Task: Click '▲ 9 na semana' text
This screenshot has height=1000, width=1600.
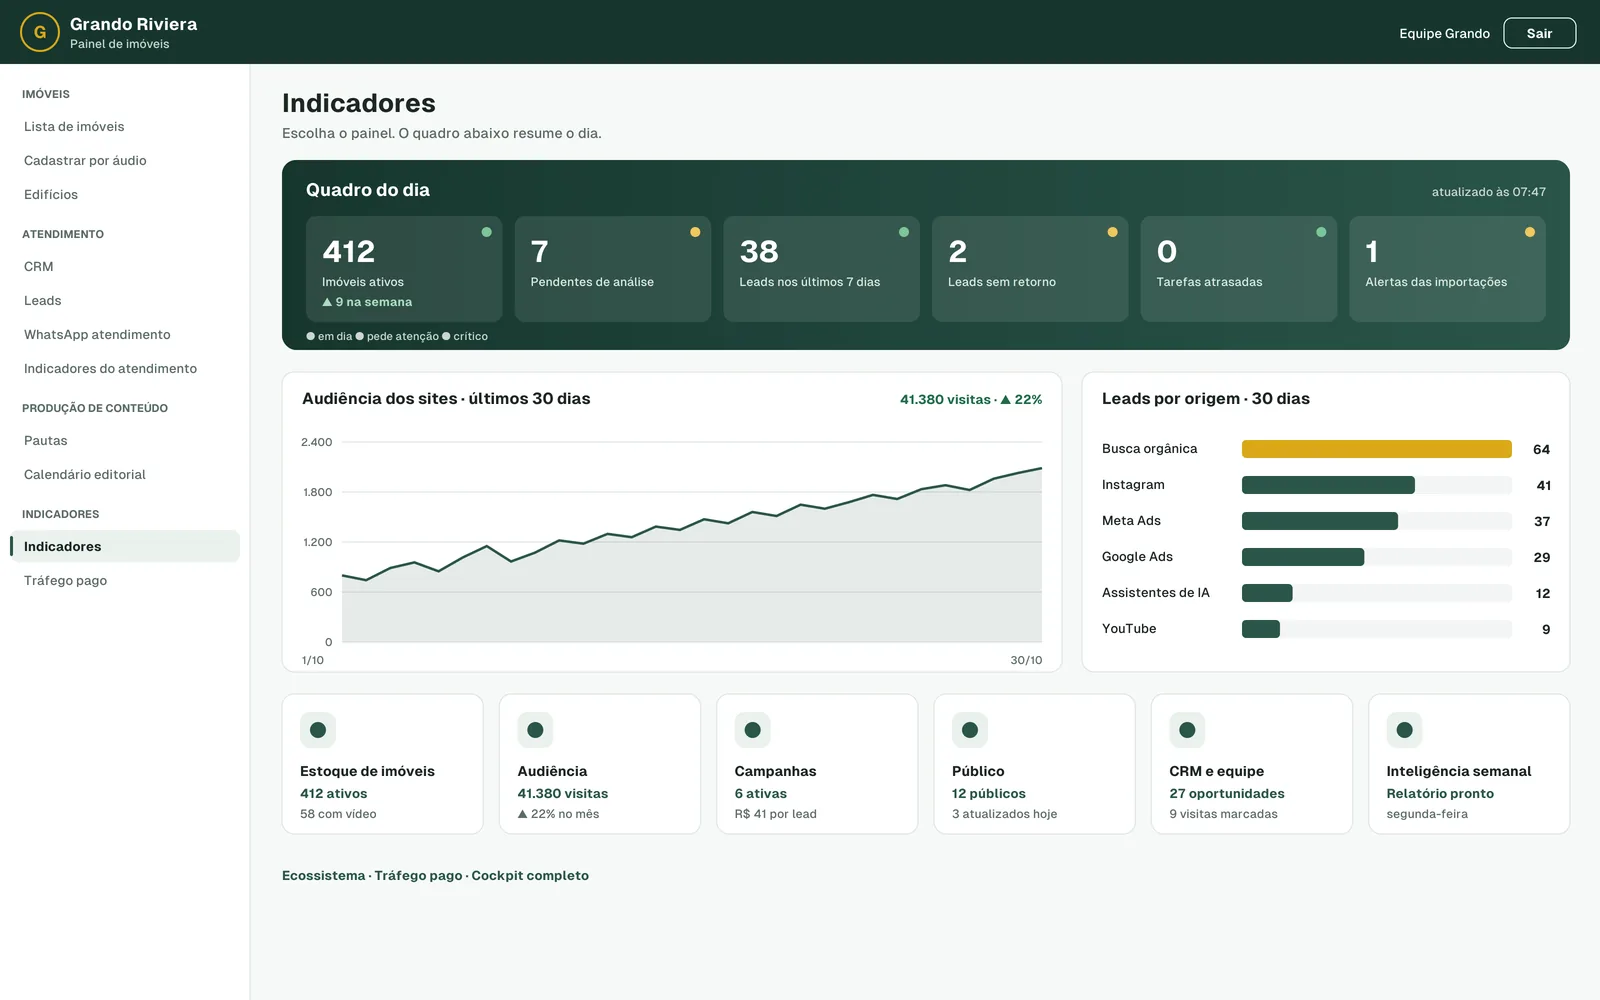Action: (367, 302)
